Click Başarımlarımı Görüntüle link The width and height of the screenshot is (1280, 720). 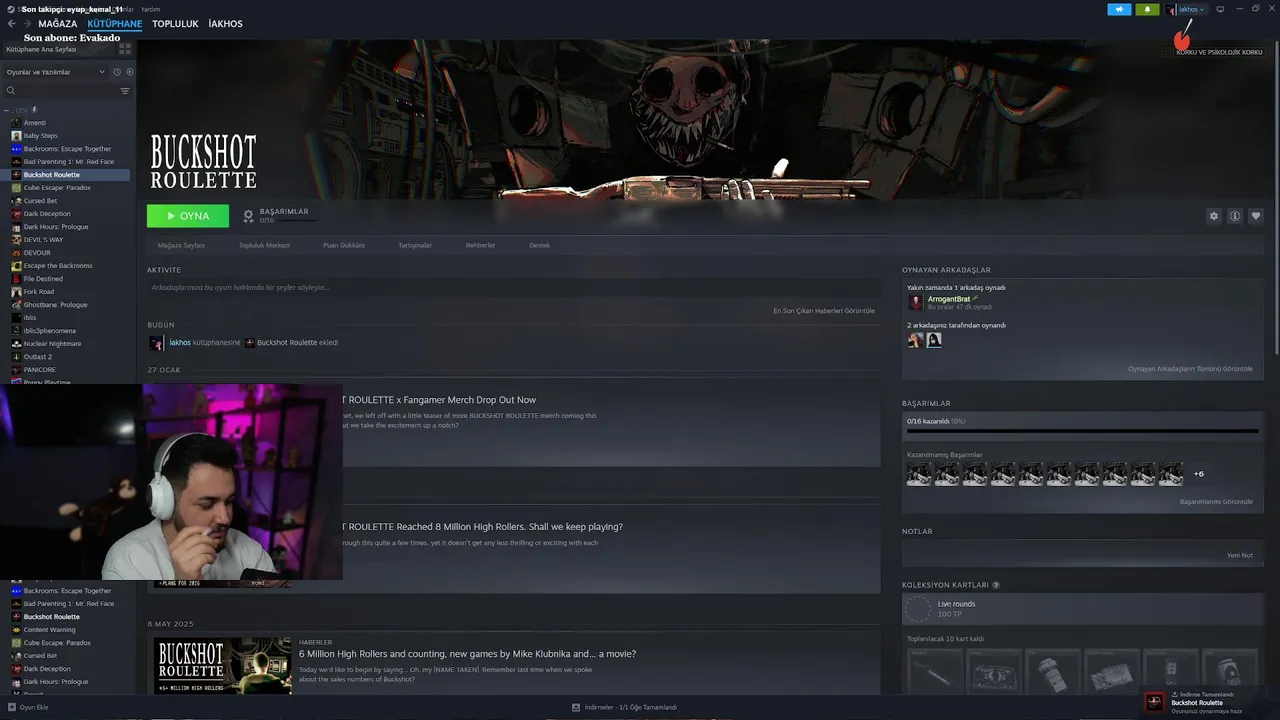click(1216, 502)
